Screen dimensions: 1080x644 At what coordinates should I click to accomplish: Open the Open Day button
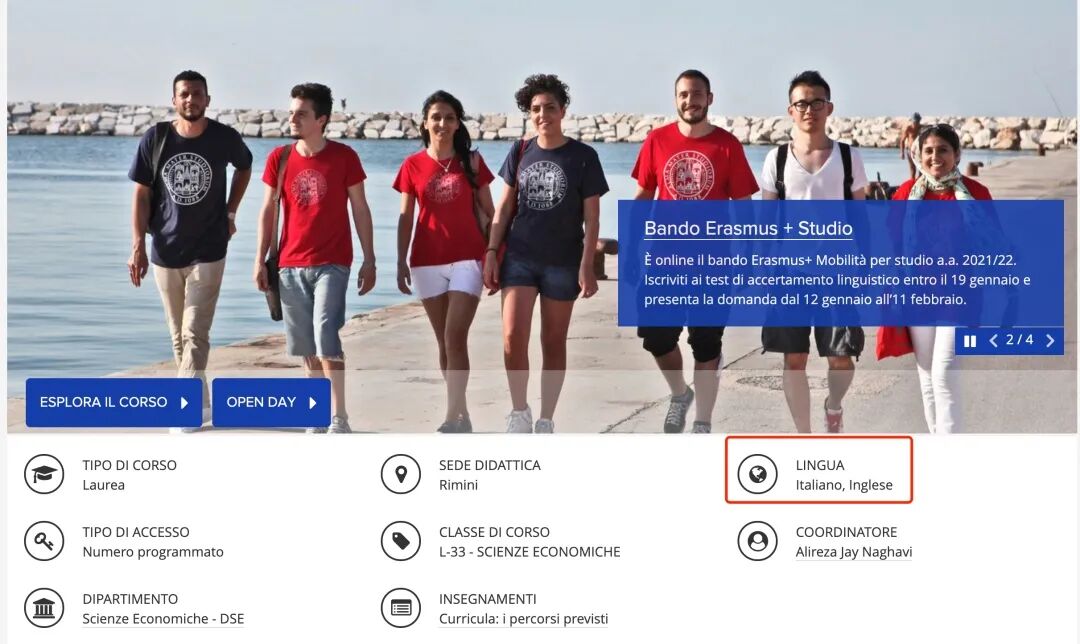click(271, 402)
